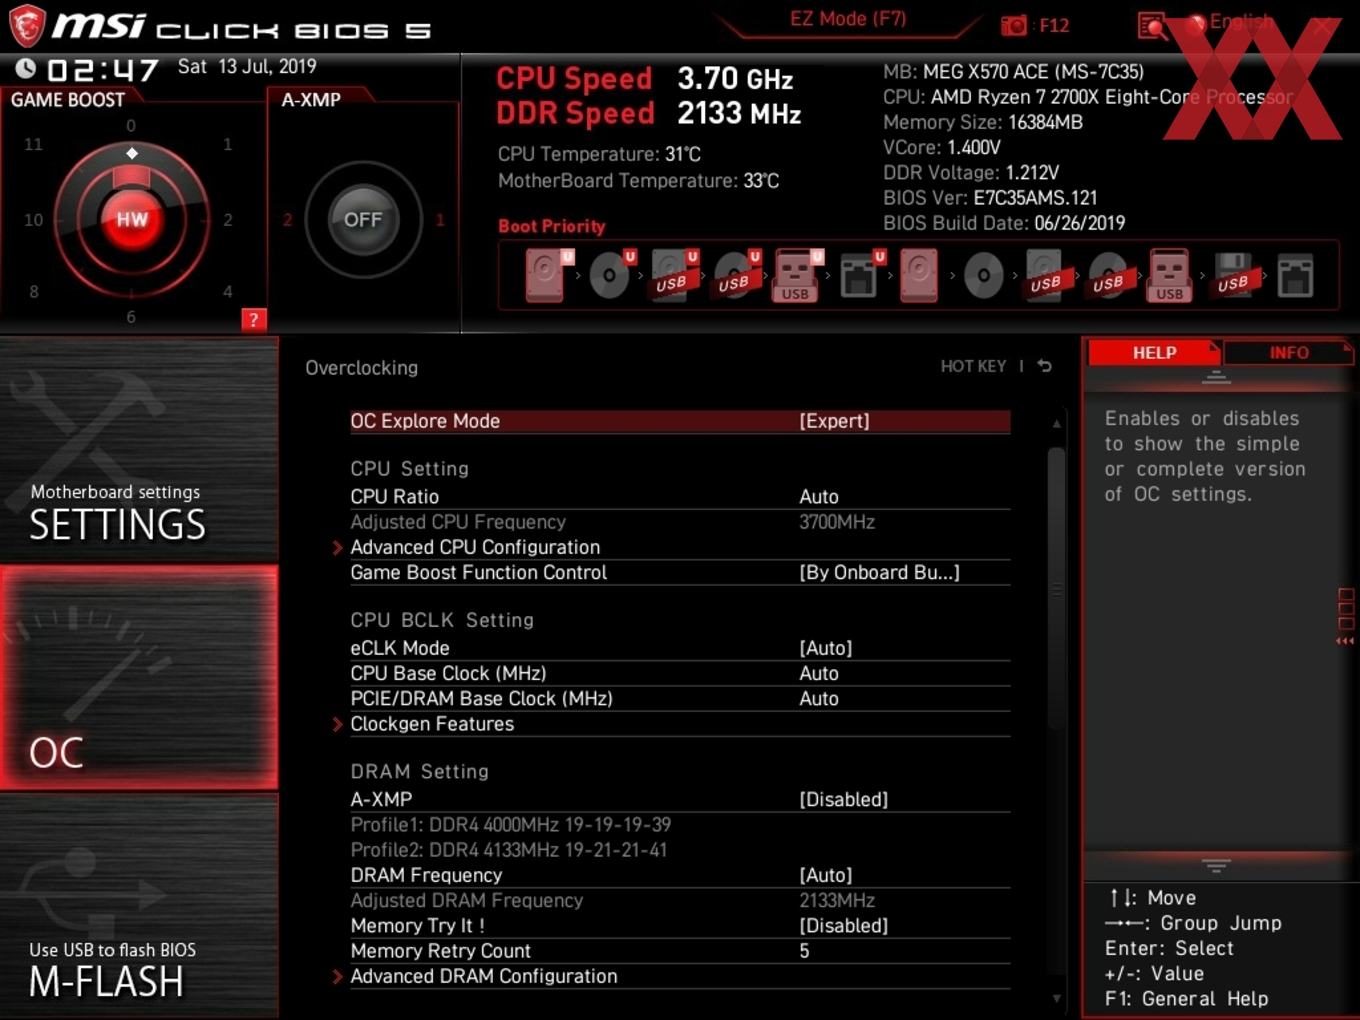
Task: Edit CPU Base Clock (MHz) value
Action: click(680, 673)
